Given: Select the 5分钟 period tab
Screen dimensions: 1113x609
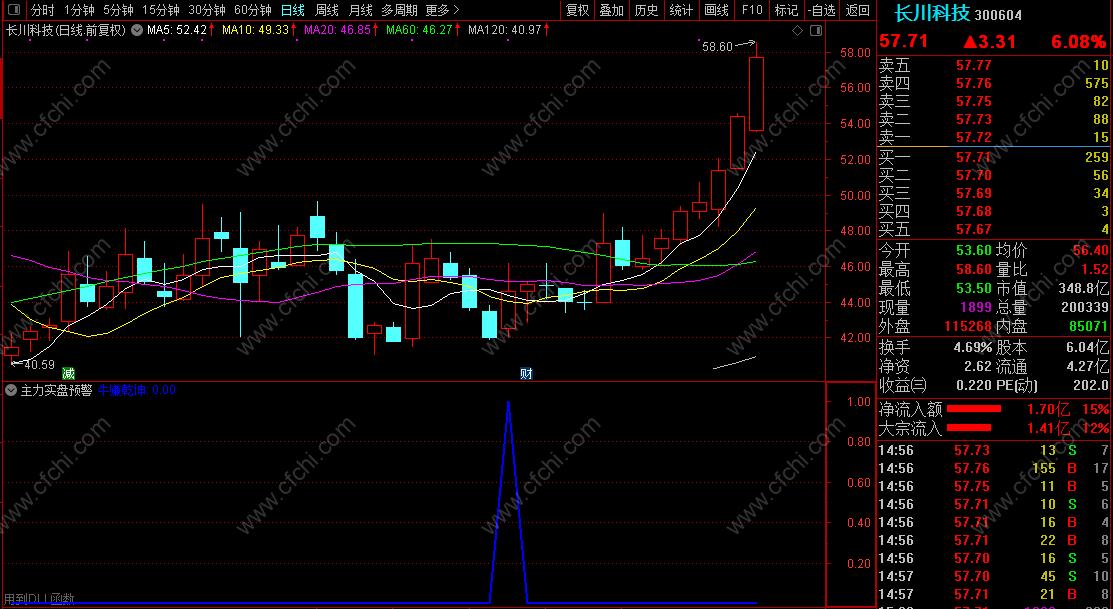Looking at the screenshot, I should (118, 10).
